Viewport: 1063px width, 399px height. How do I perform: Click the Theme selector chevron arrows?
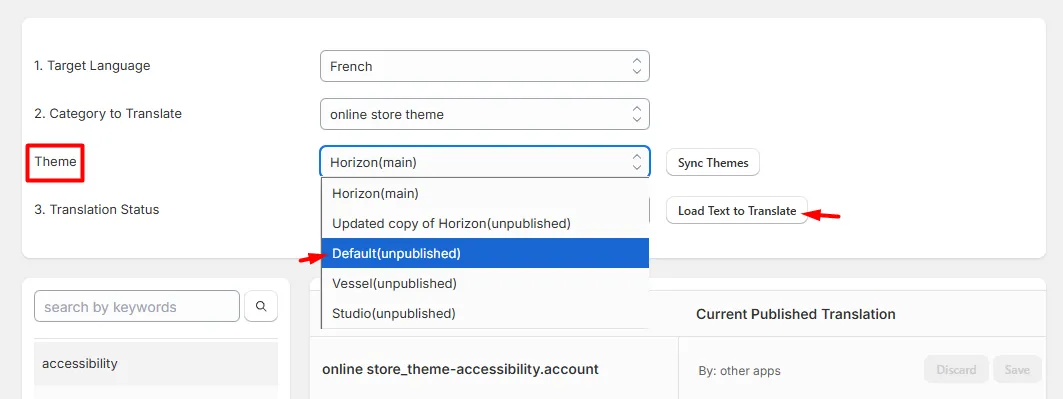coord(636,162)
